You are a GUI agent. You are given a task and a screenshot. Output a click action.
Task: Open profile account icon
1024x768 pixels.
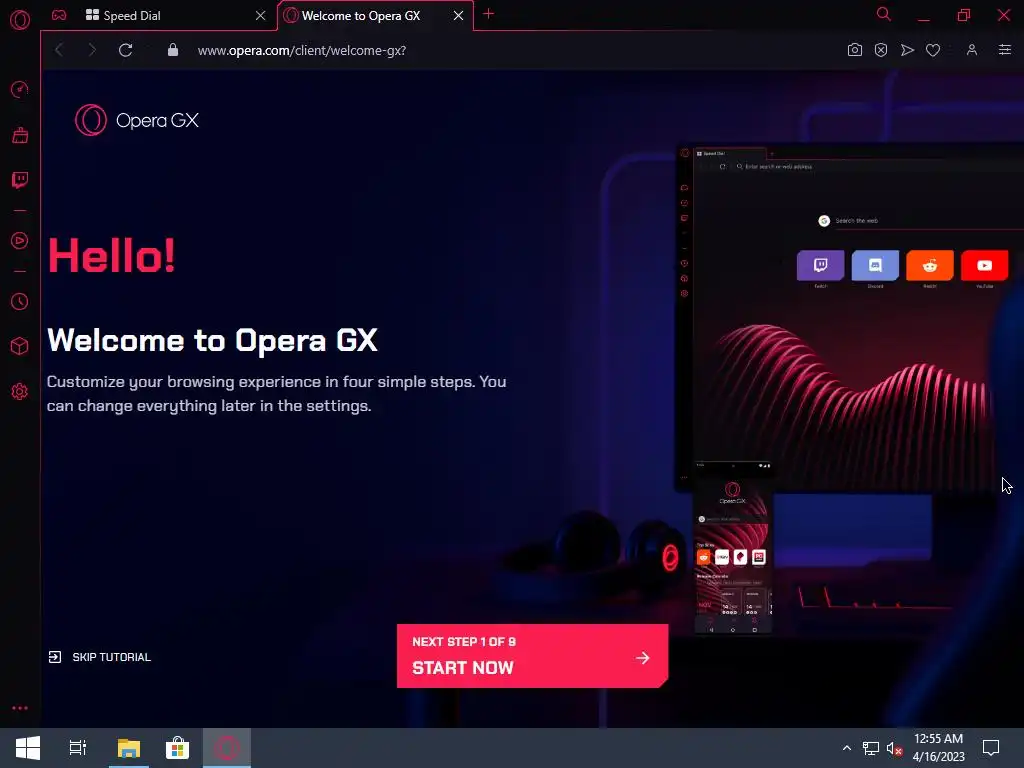[972, 50]
